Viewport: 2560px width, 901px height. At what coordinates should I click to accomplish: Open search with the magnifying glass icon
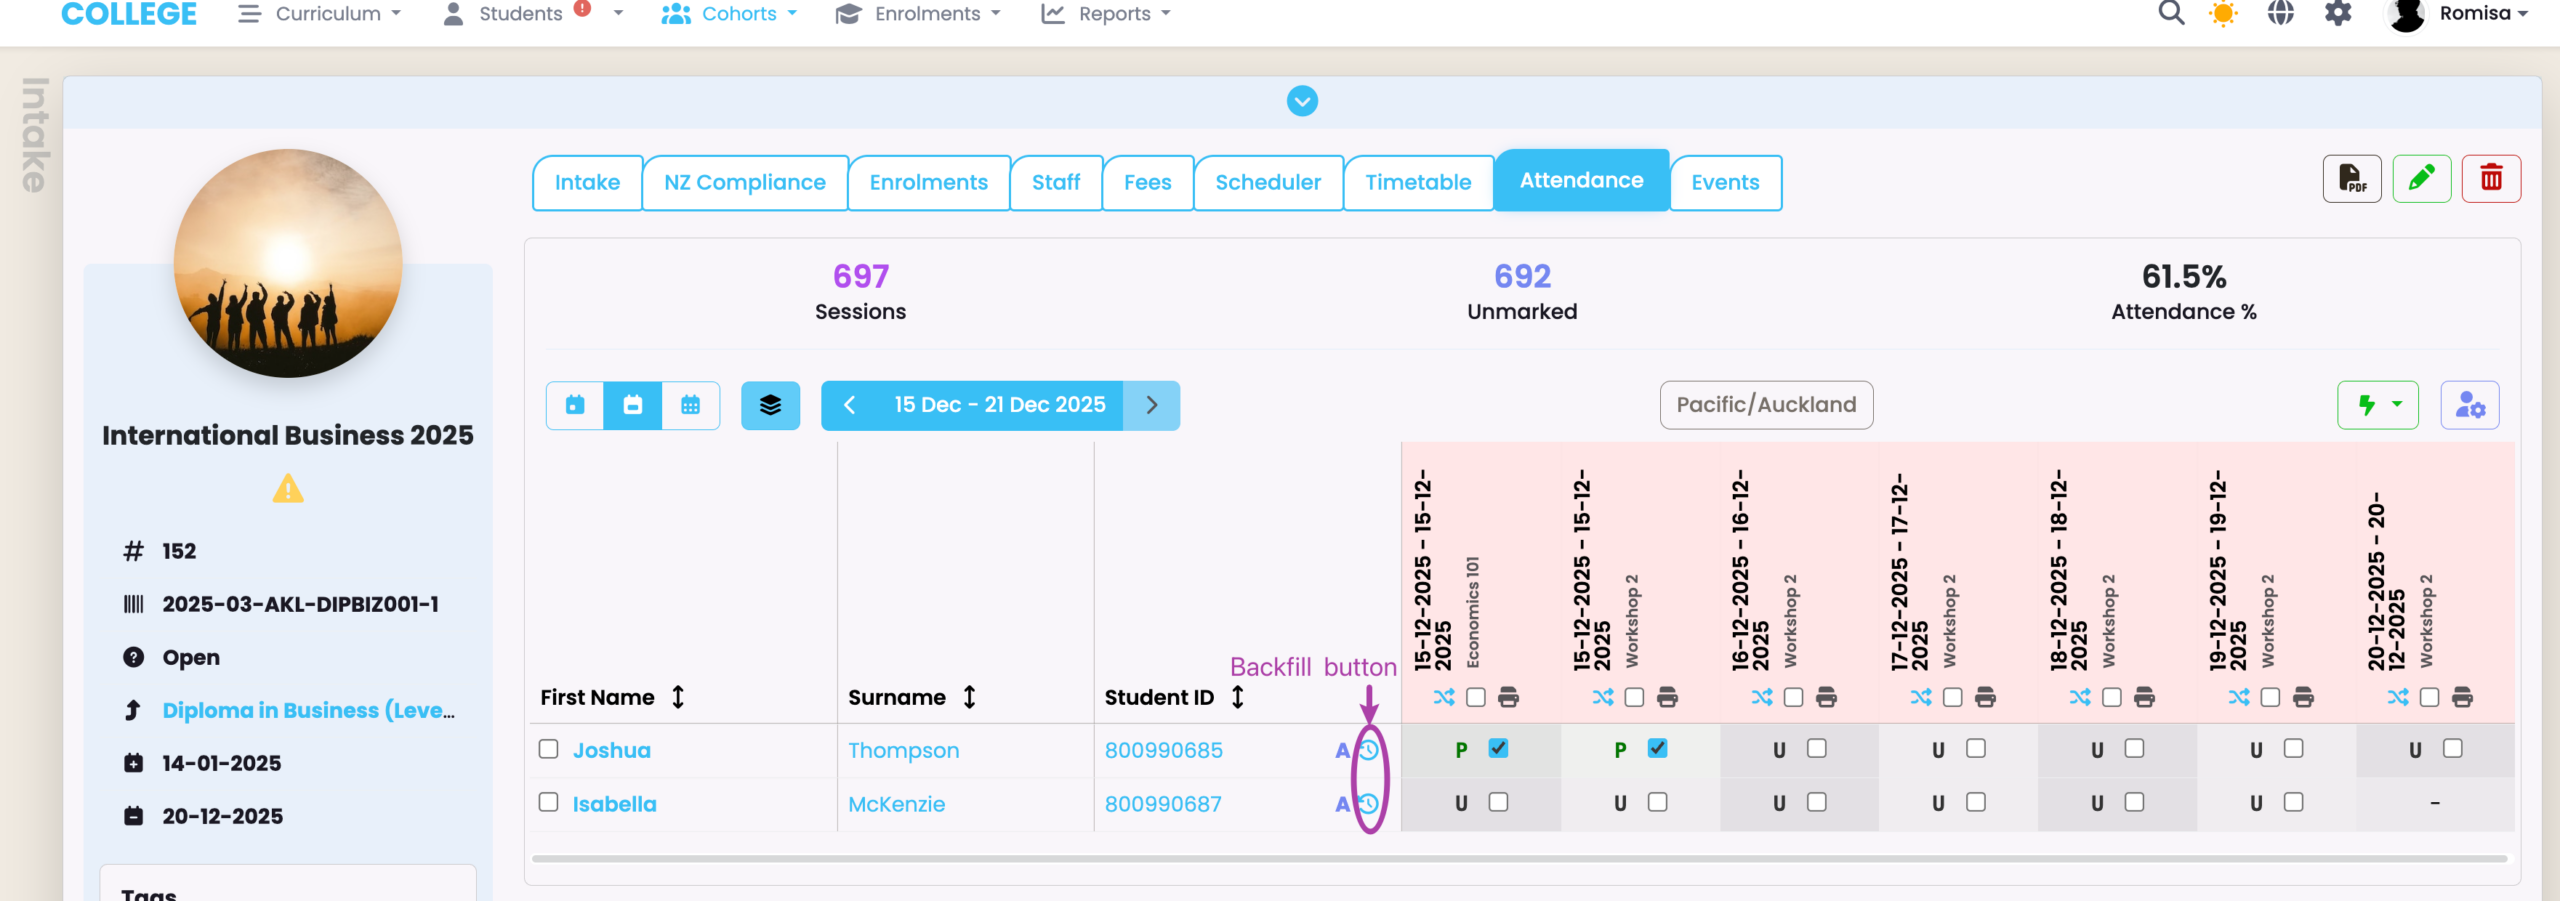[x=2171, y=14]
